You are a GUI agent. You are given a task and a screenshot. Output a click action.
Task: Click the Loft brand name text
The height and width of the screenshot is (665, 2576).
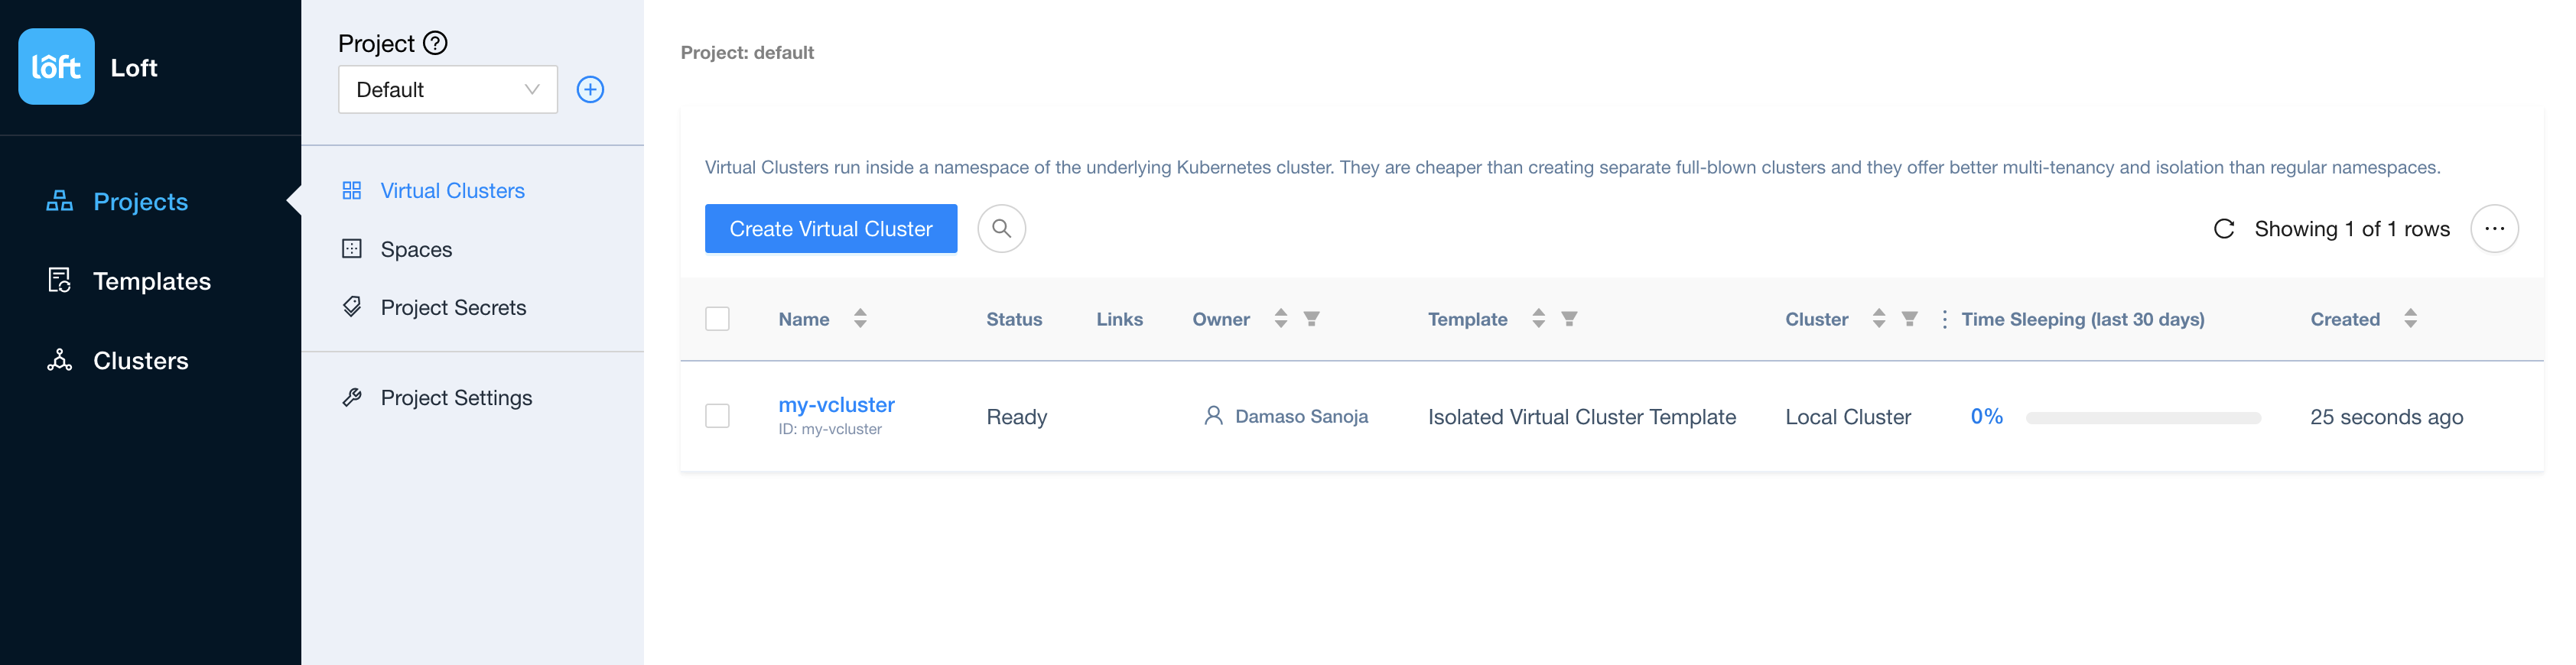[x=134, y=68]
